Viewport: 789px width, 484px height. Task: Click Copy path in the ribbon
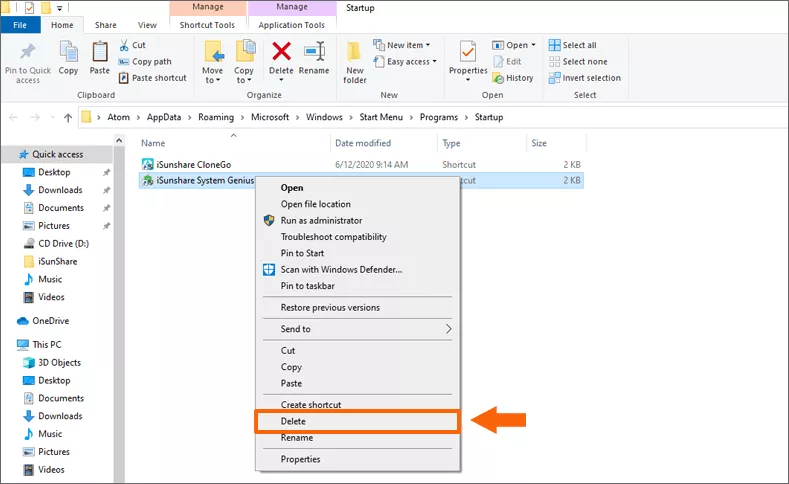pyautogui.click(x=145, y=61)
